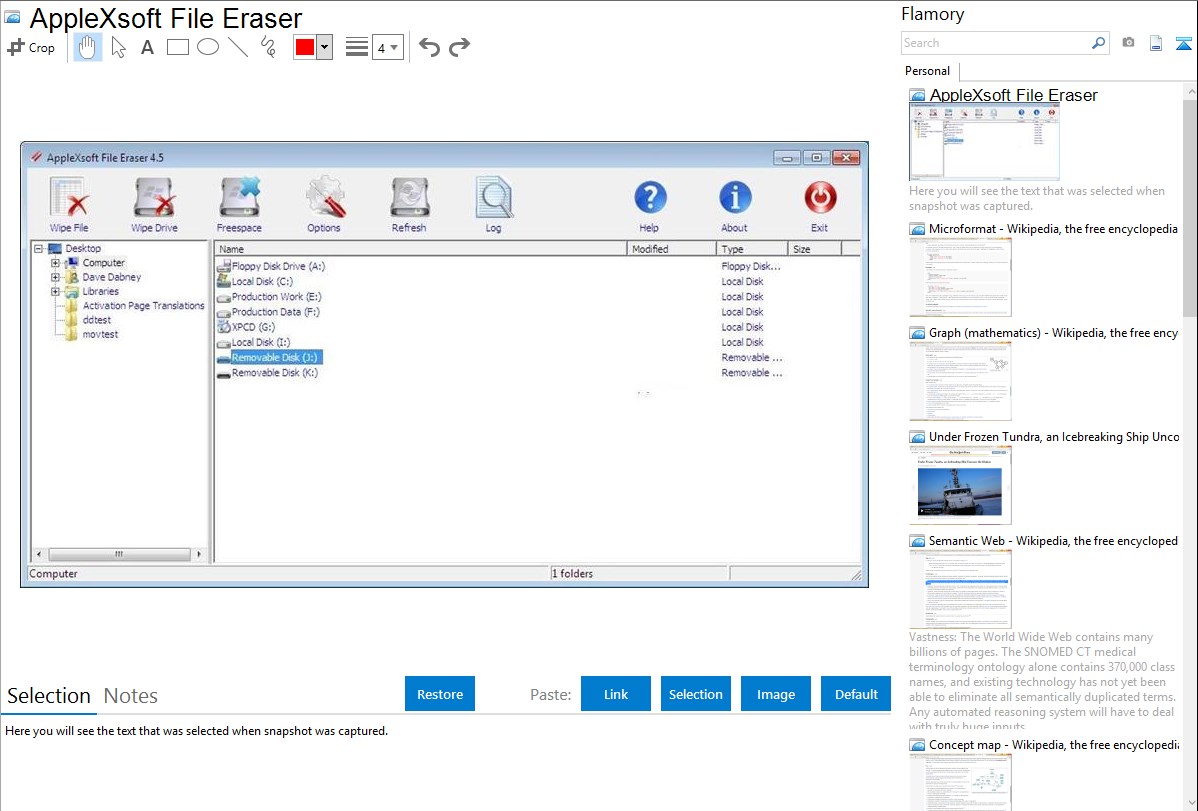The image size is (1198, 811).
Task: Click the line thickness icon
Action: 356,47
